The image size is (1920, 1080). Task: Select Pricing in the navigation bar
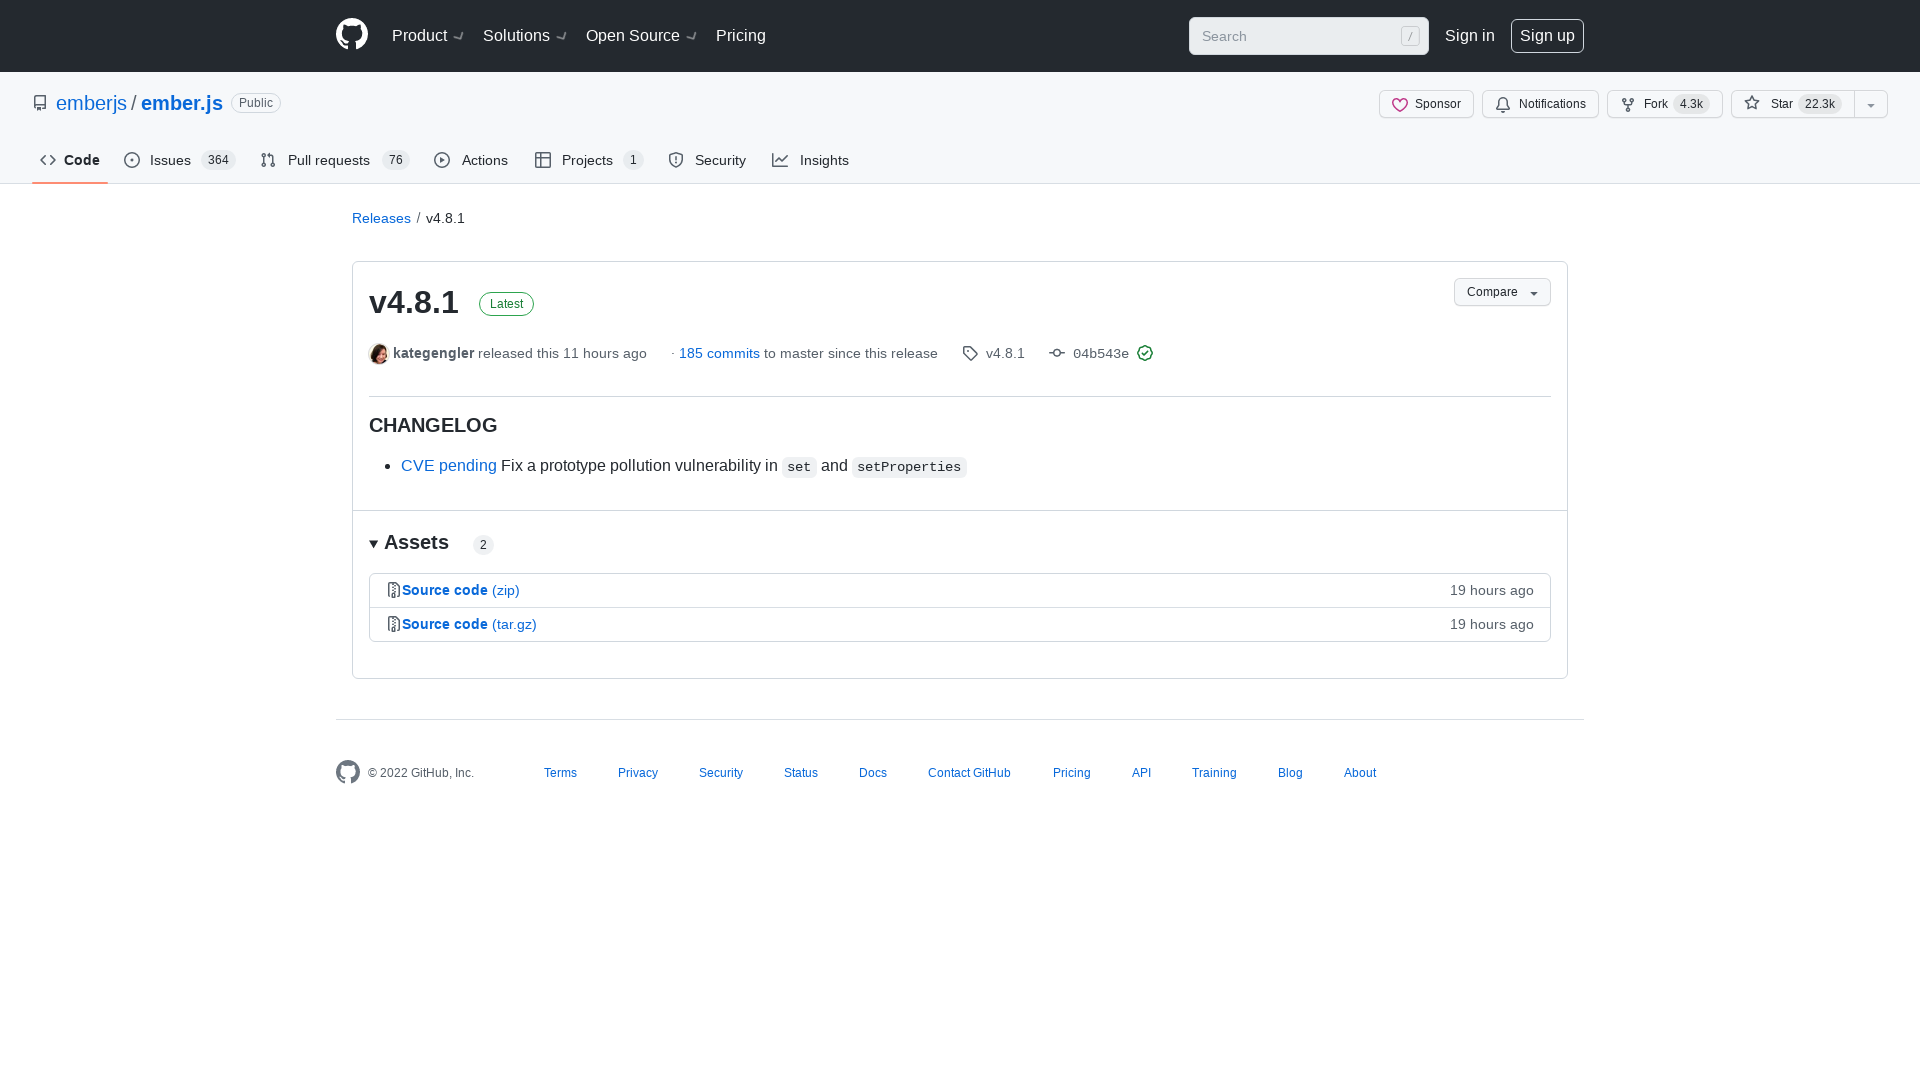(740, 35)
